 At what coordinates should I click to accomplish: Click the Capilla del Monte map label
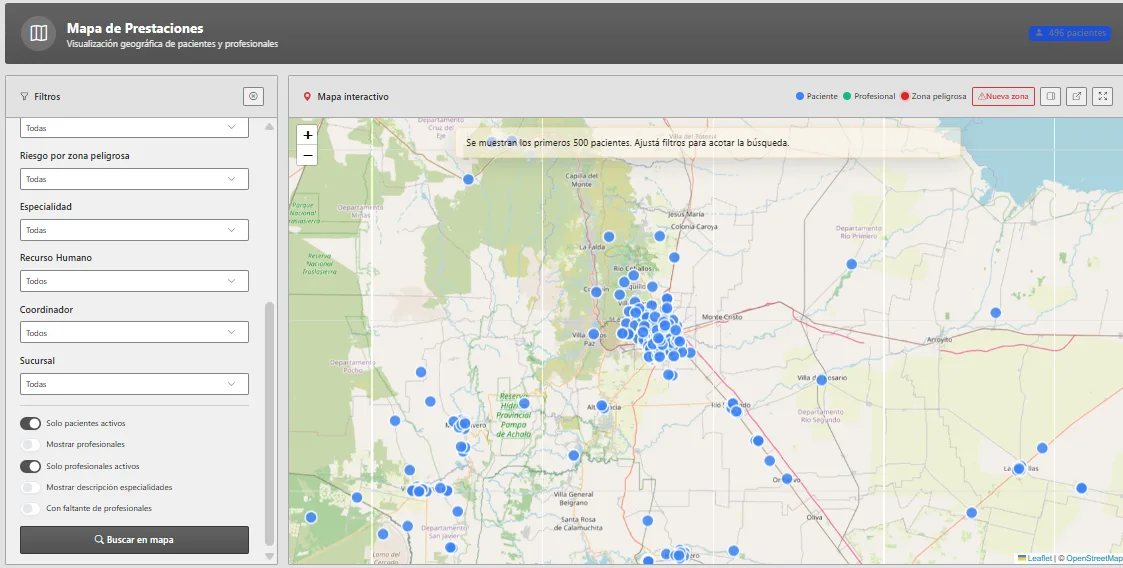coord(582,180)
